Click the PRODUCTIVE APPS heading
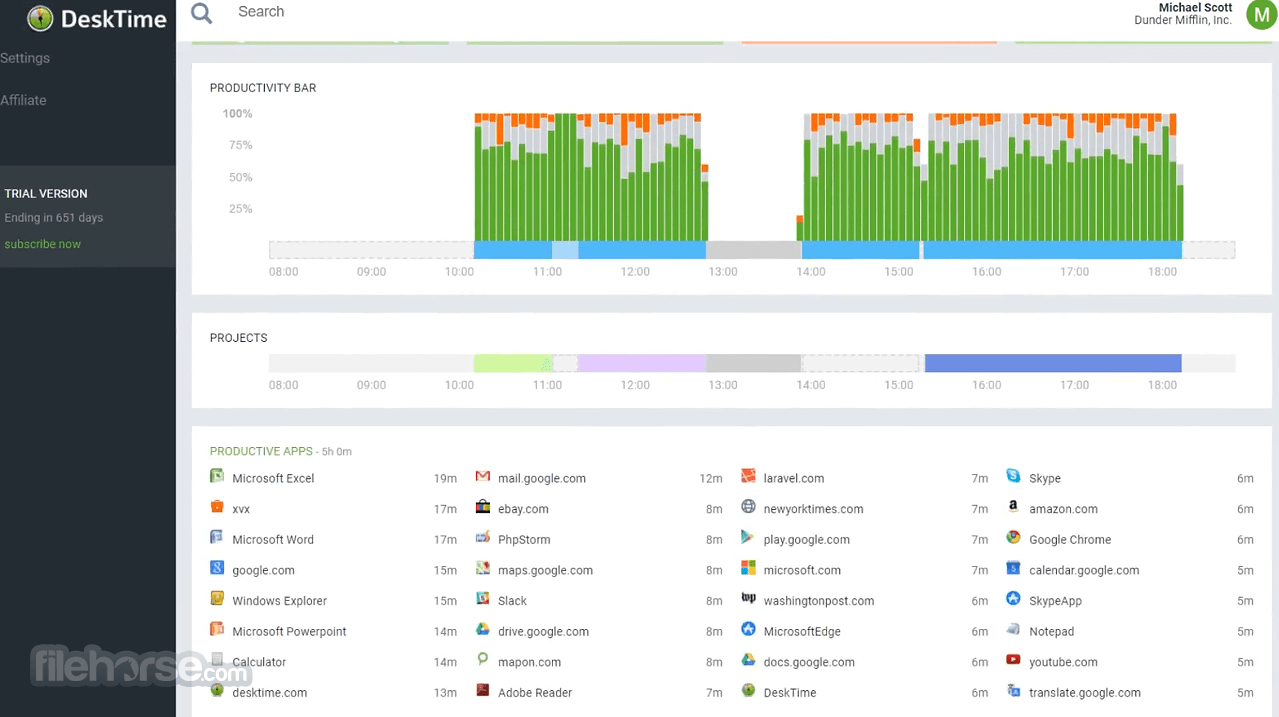Viewport: 1279px width, 717px height. (261, 451)
